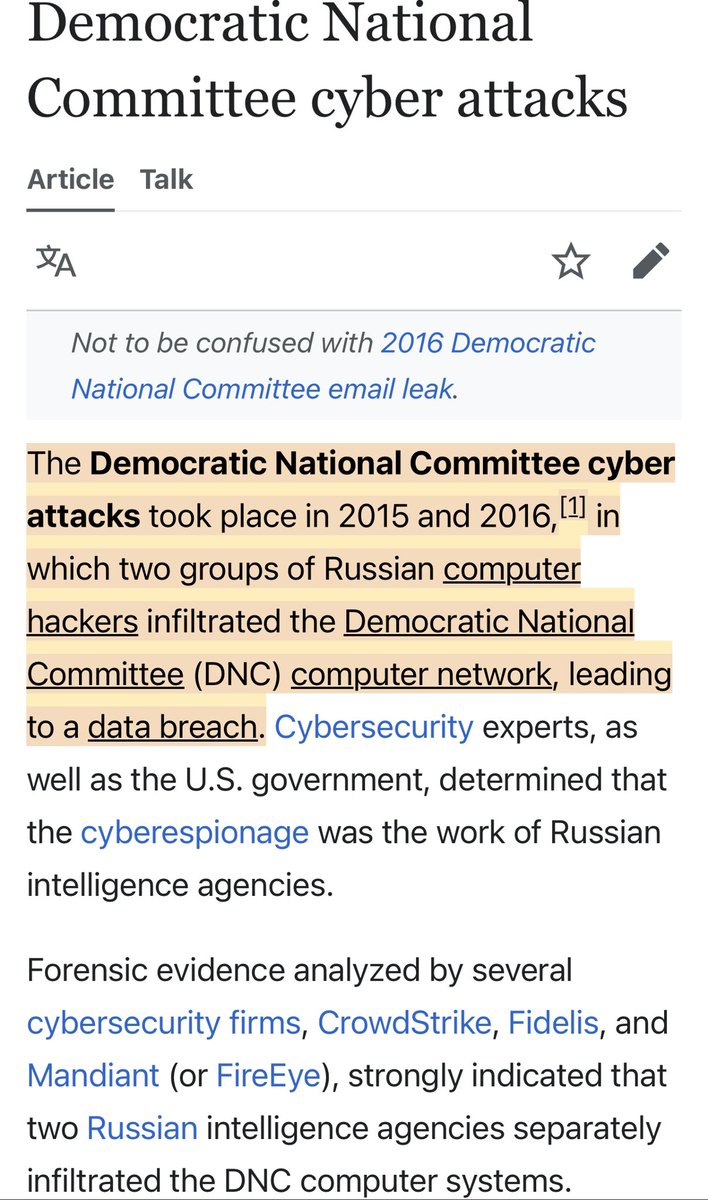Click the computer network link
Viewport: 708px width, 1200px height.
click(x=420, y=674)
